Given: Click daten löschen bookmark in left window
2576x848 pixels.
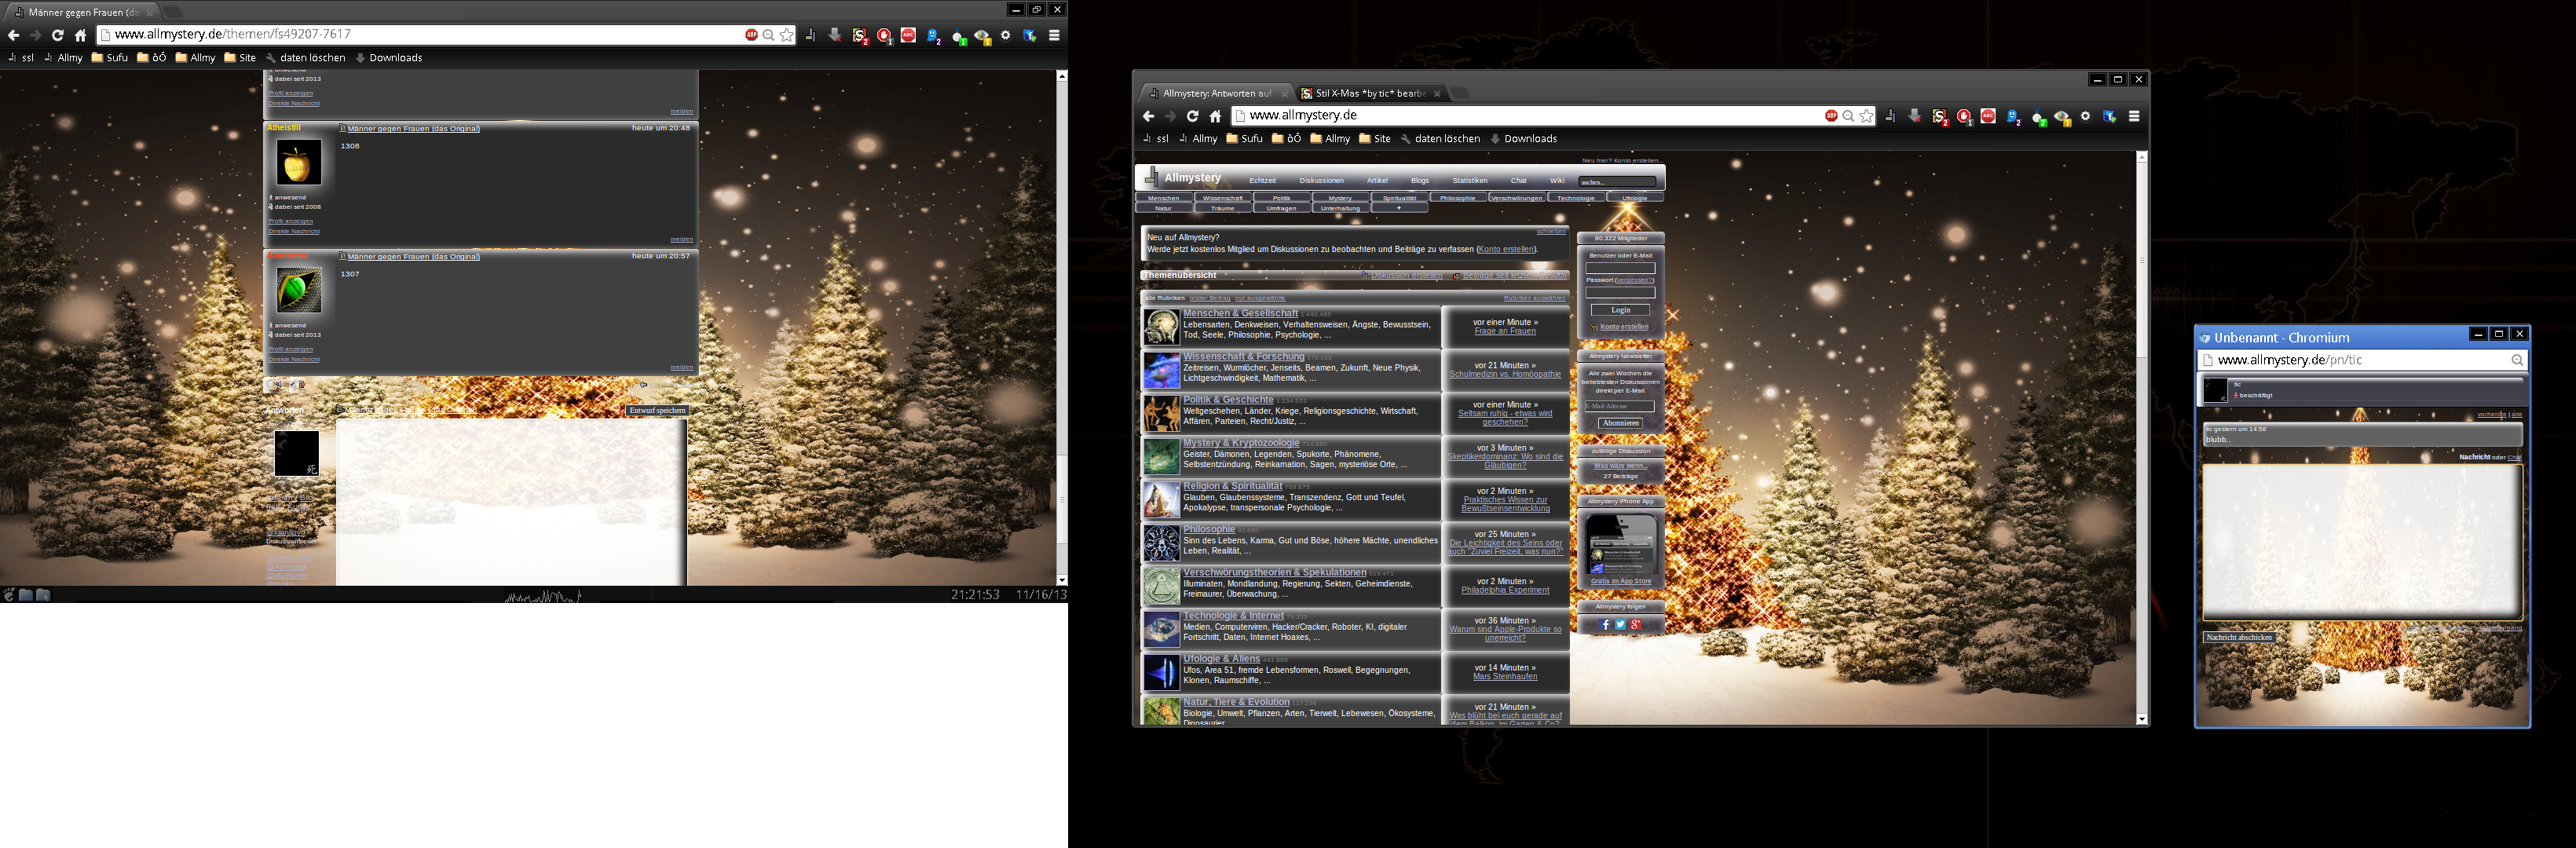Looking at the screenshot, I should (306, 58).
